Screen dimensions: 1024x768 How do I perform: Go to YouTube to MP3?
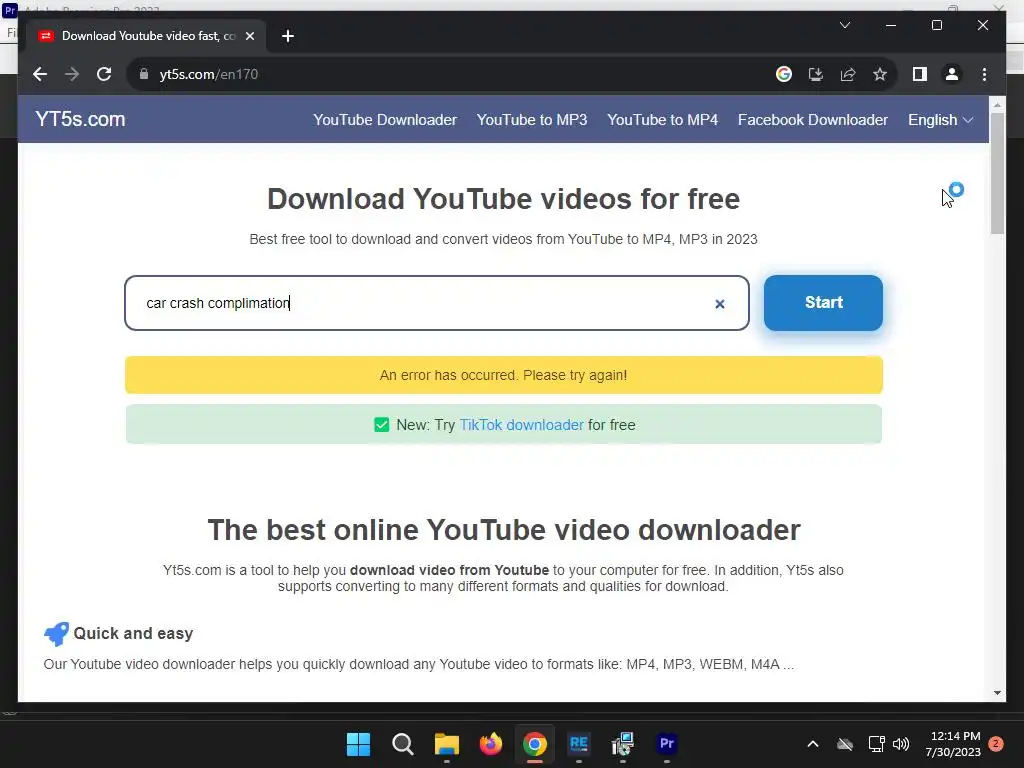tap(532, 120)
